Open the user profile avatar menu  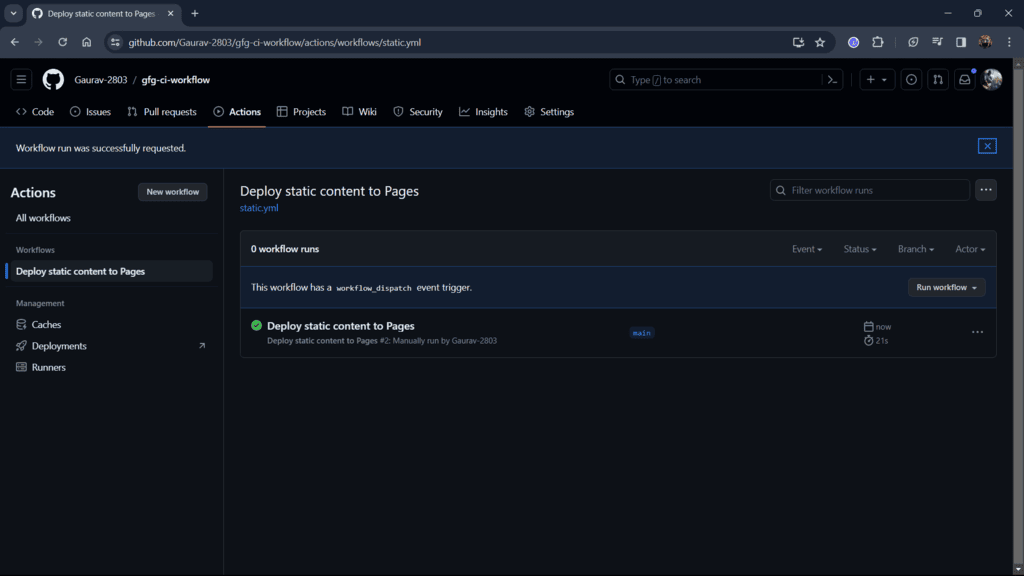point(991,80)
